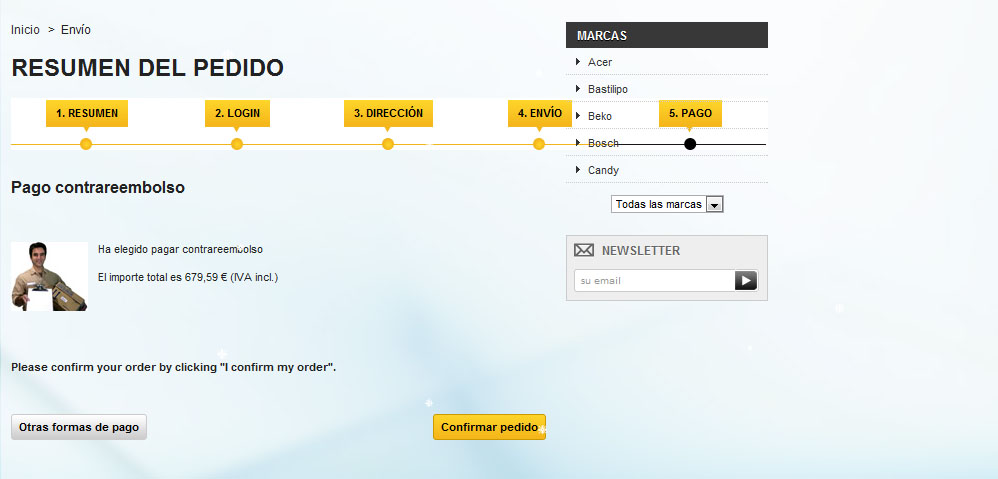998x479 pixels.
Task: Click the MARCAS panel header
Action: [x=666, y=35]
